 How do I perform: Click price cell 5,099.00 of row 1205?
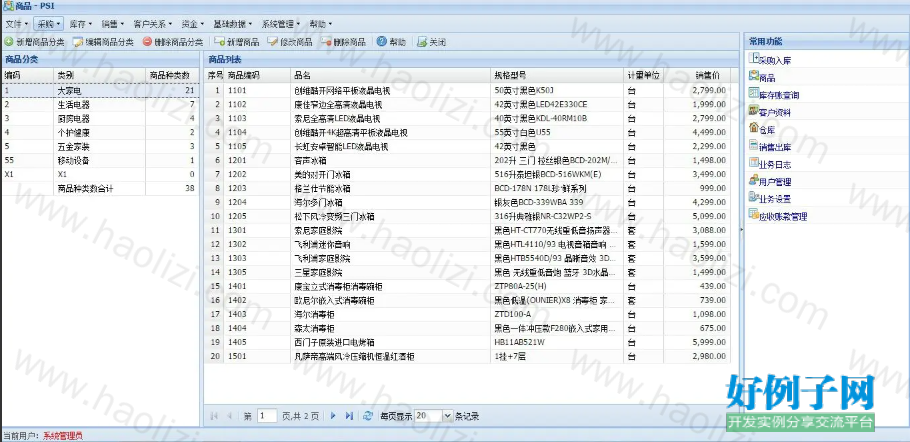point(696,216)
